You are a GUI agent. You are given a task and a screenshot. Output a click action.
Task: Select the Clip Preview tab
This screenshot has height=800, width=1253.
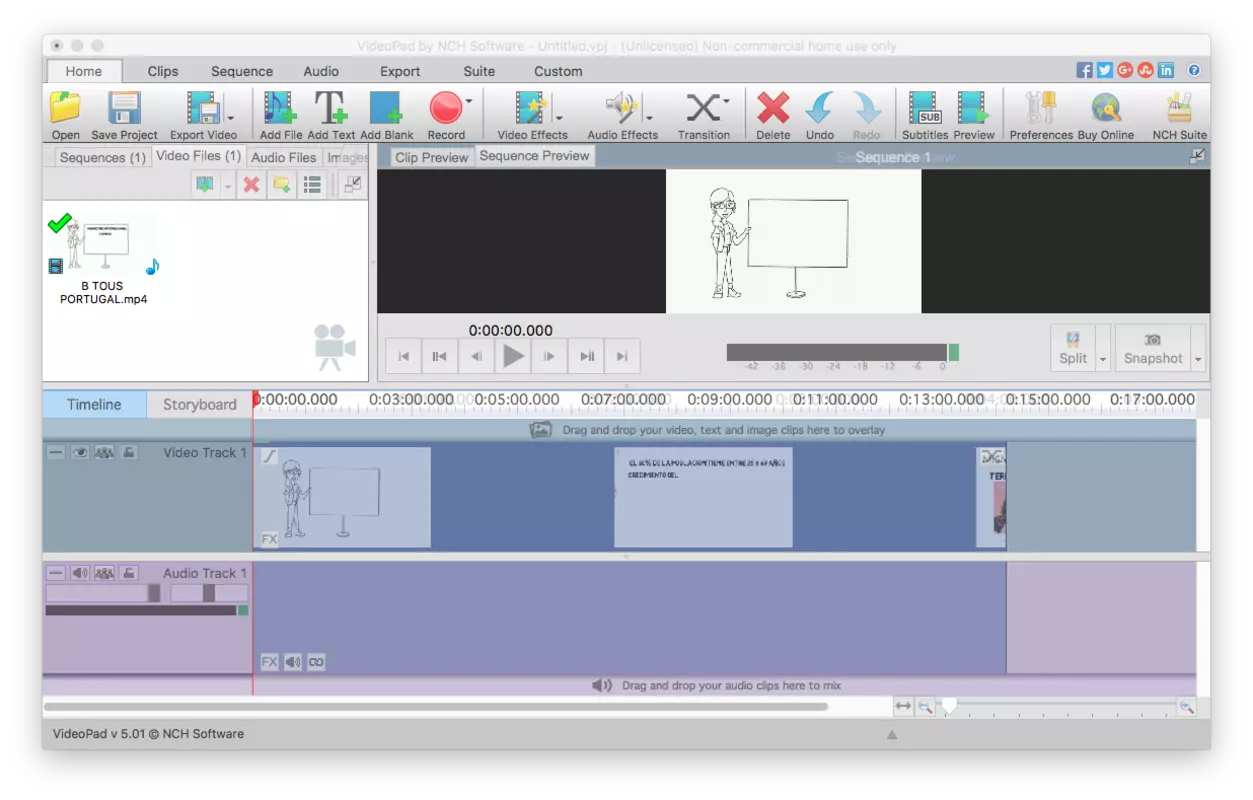click(x=431, y=157)
